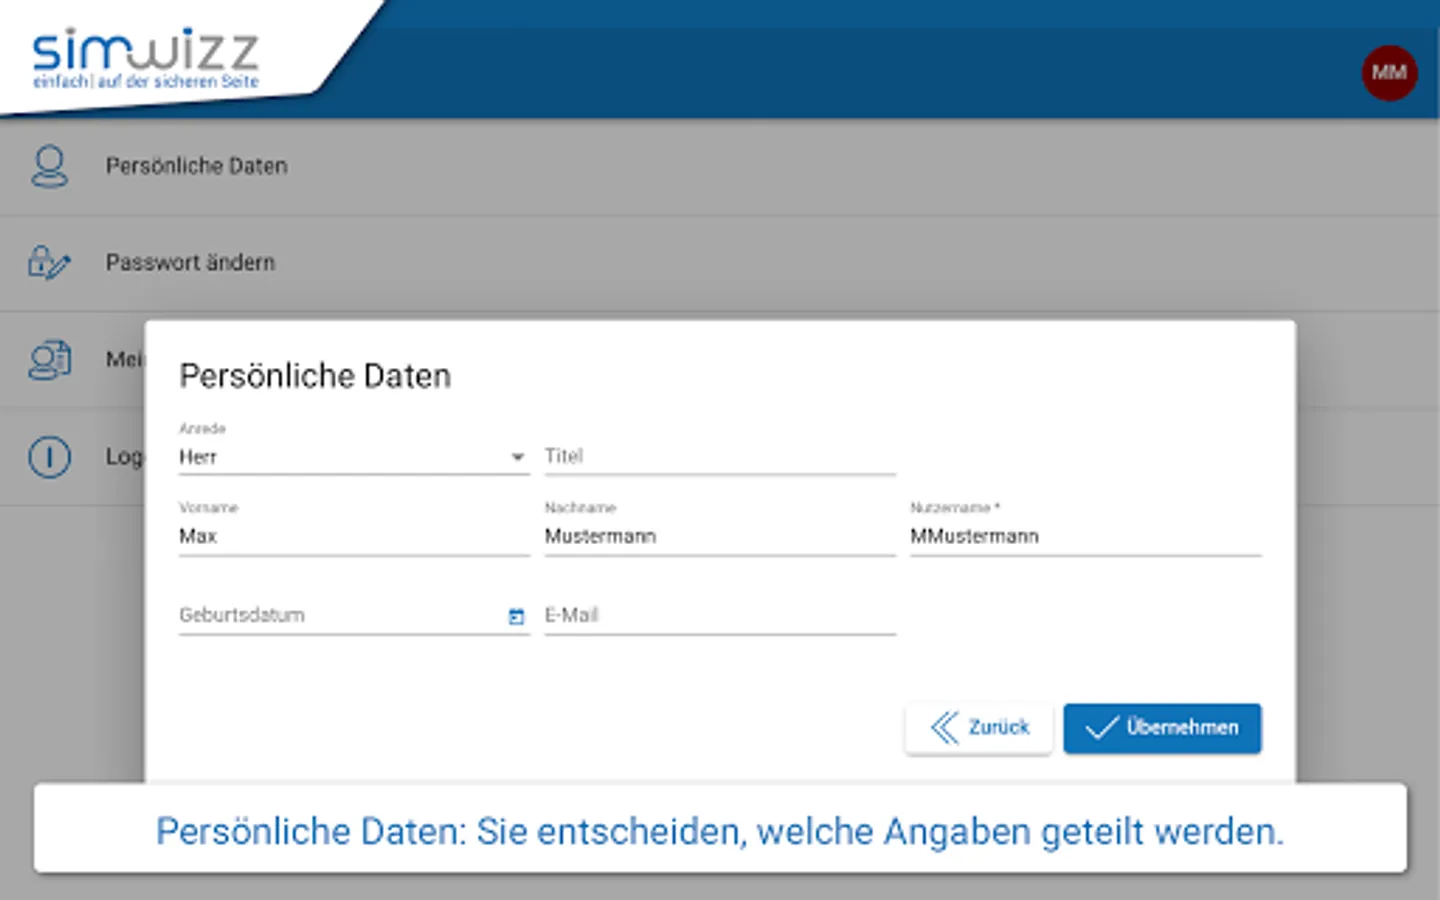
Task: Click the logout power icon
Action: point(49,457)
